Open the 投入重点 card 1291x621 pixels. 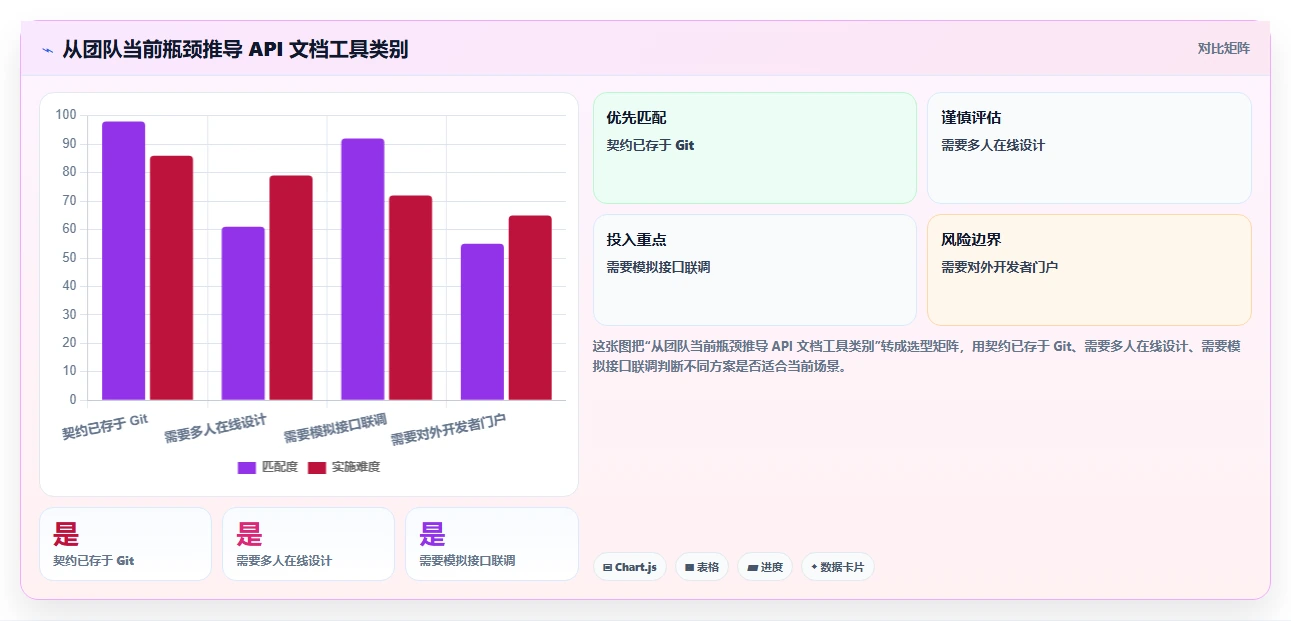tap(755, 270)
